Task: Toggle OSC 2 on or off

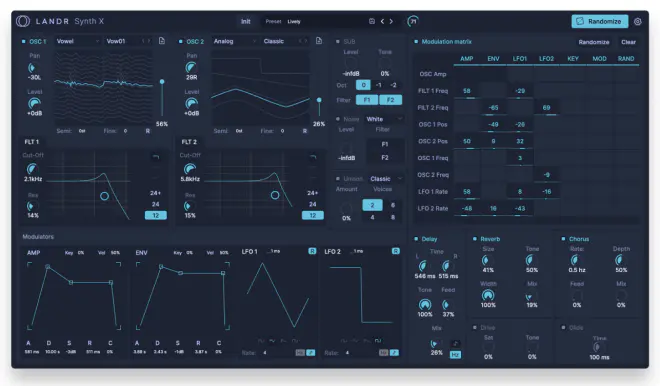Action: [181, 41]
